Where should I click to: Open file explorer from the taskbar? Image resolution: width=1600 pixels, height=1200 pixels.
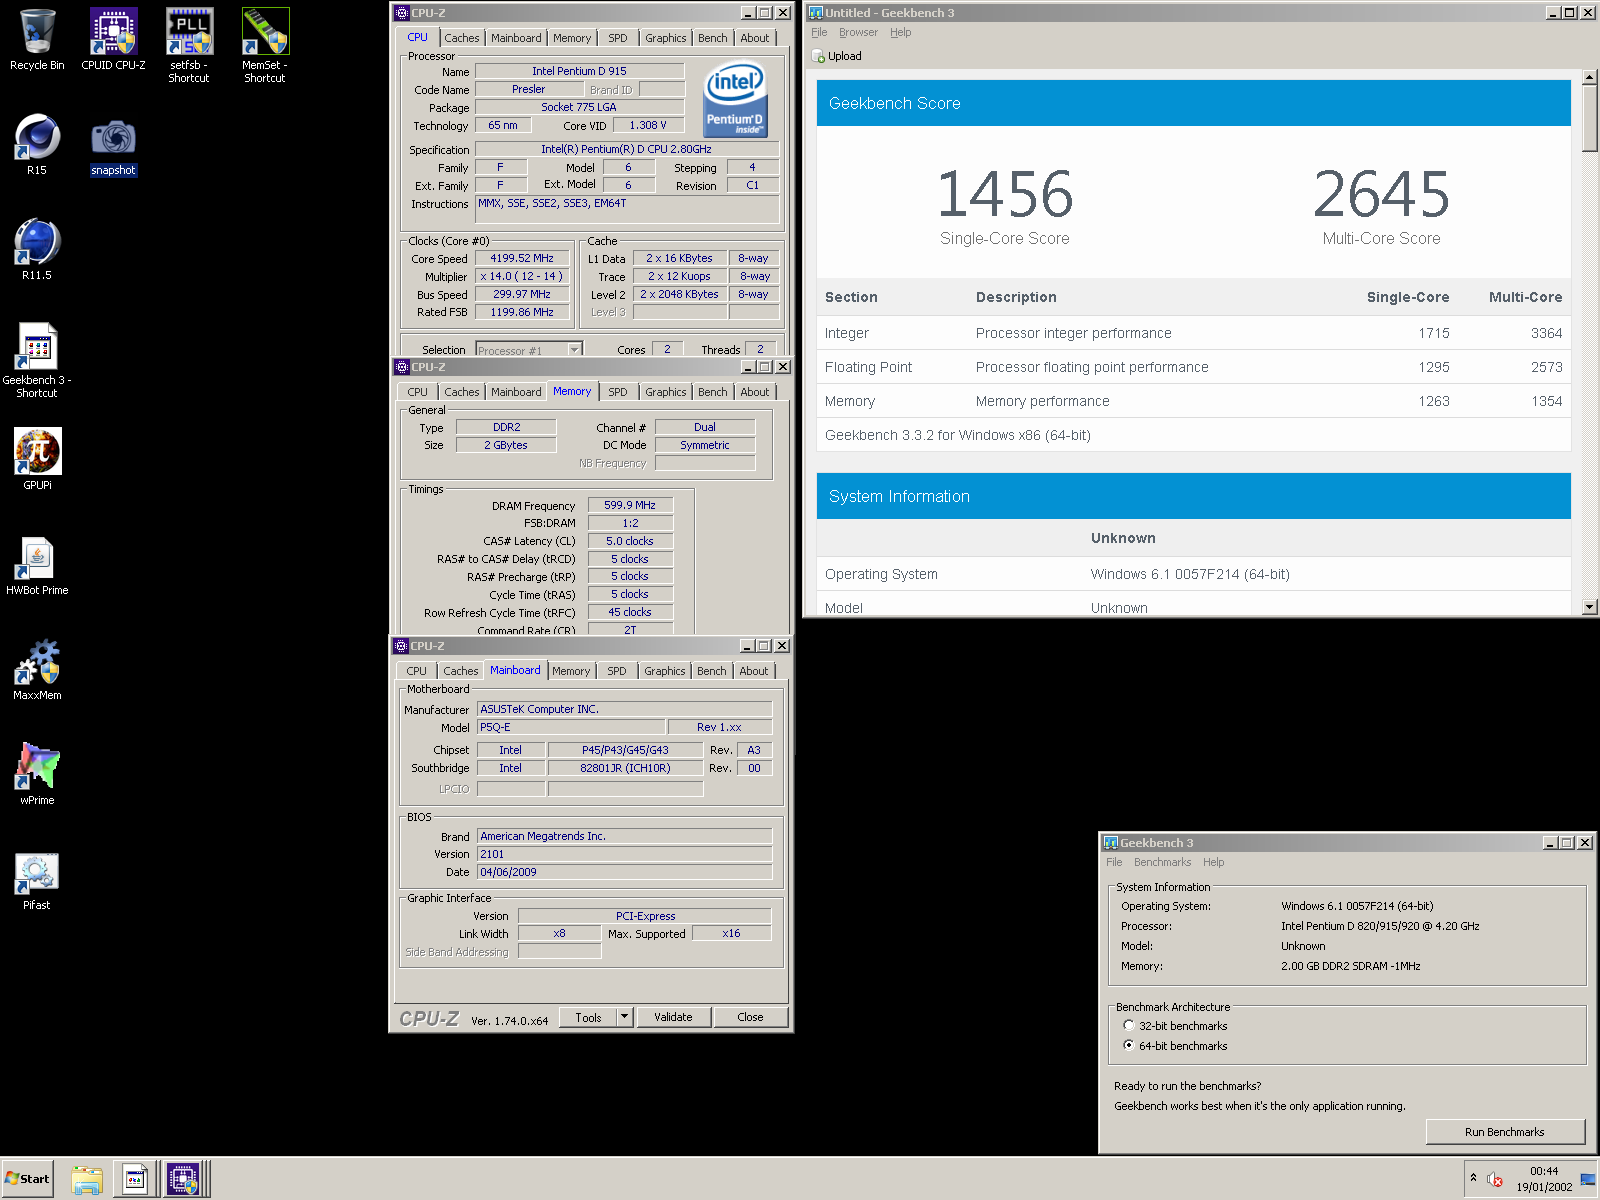pos(87,1179)
